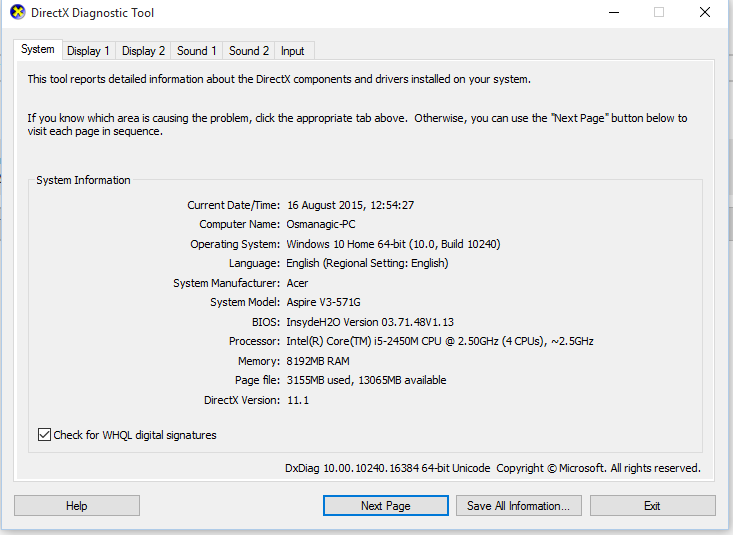Screen dimensions: 733x535
Task: Switch to the Sound 1 tab
Action: click(196, 51)
